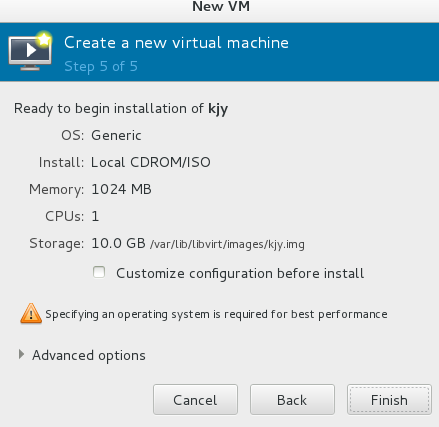Enable Customize configuration before install checkbox
Viewport: 439px width, 427px height.
point(99,272)
